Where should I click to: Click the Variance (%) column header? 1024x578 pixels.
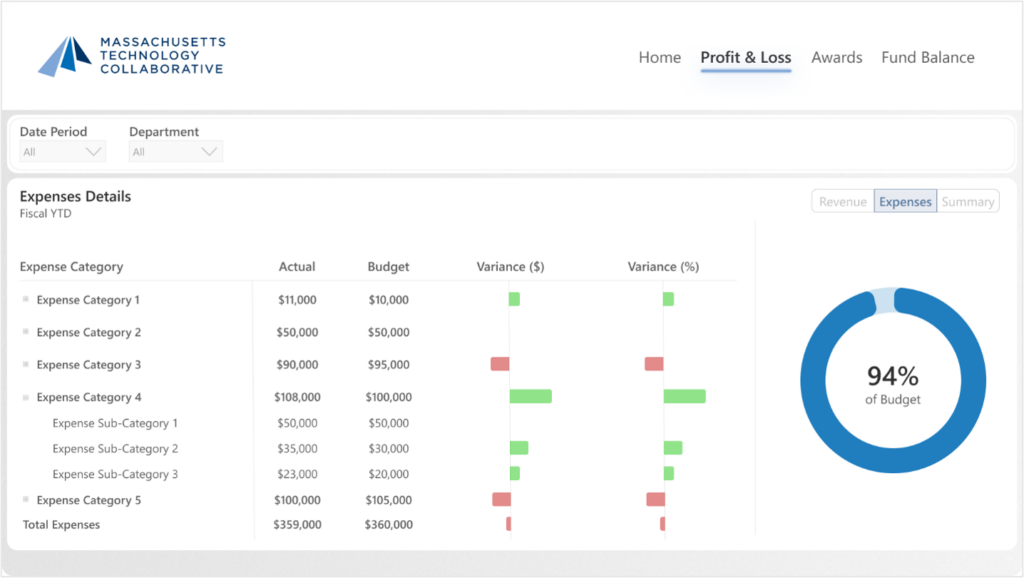664,266
